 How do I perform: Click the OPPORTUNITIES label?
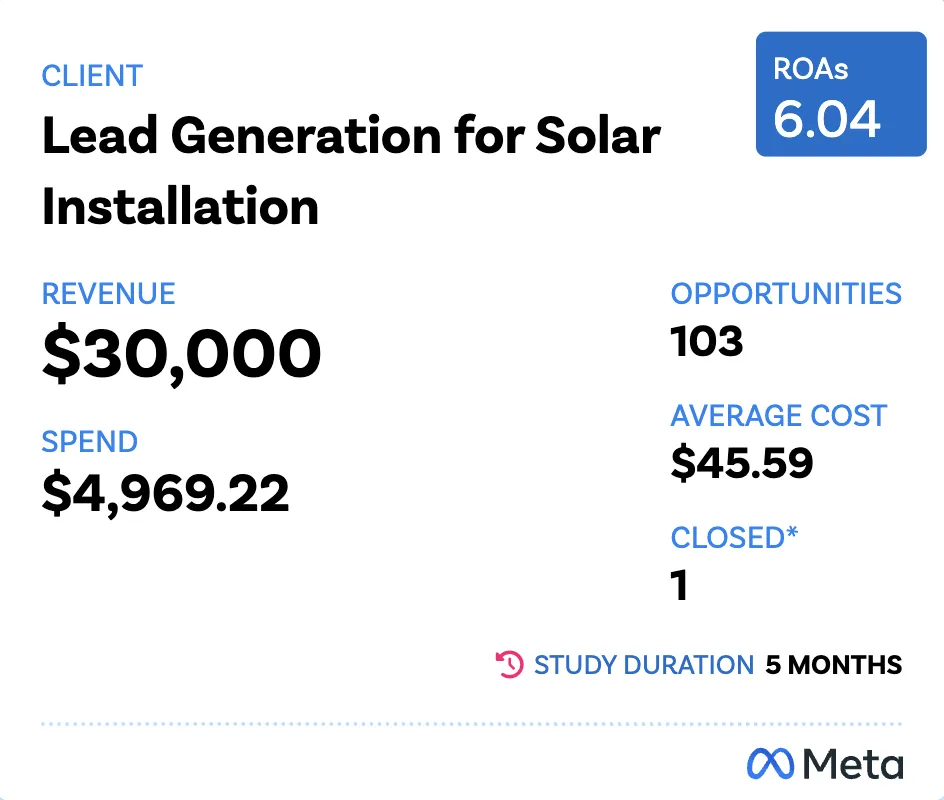click(x=786, y=294)
